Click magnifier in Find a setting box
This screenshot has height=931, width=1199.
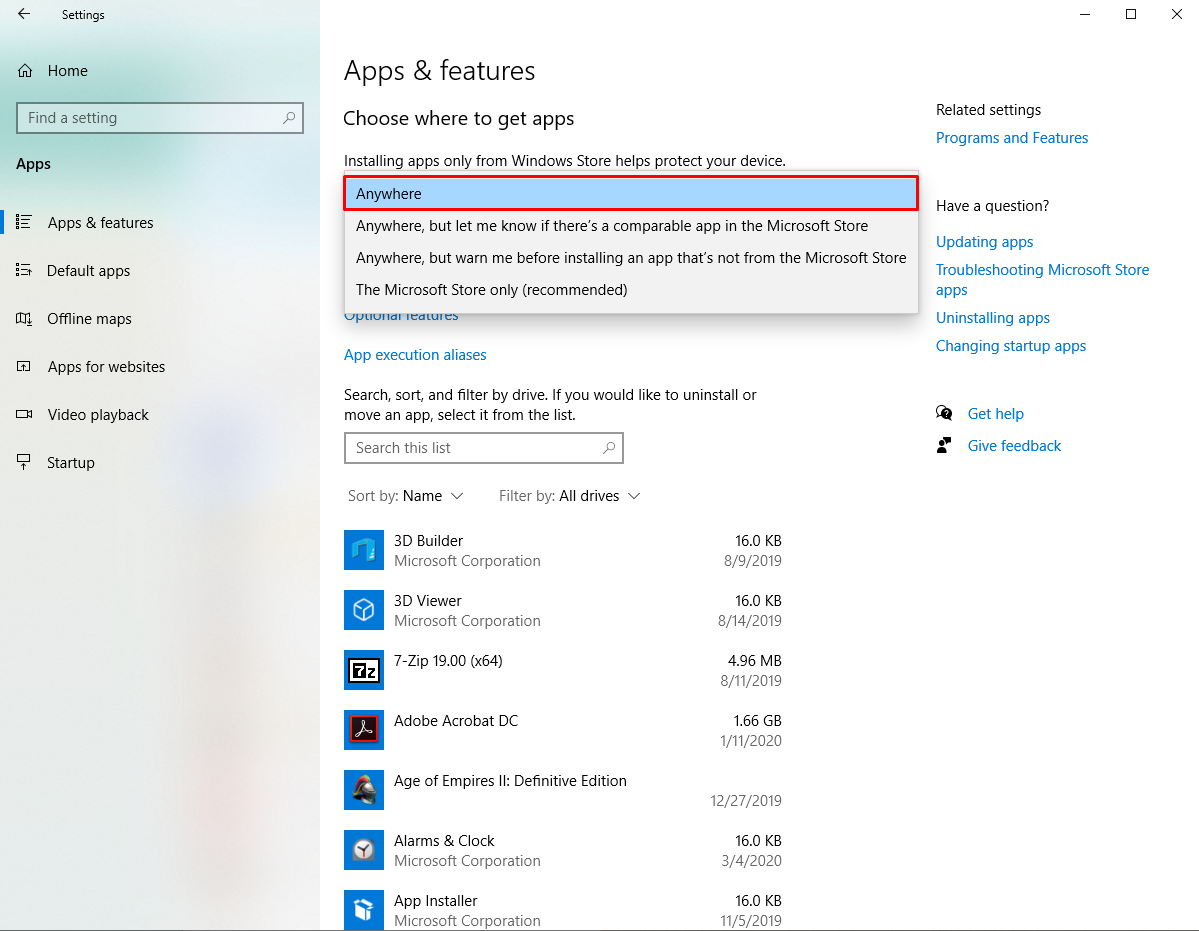(x=289, y=118)
